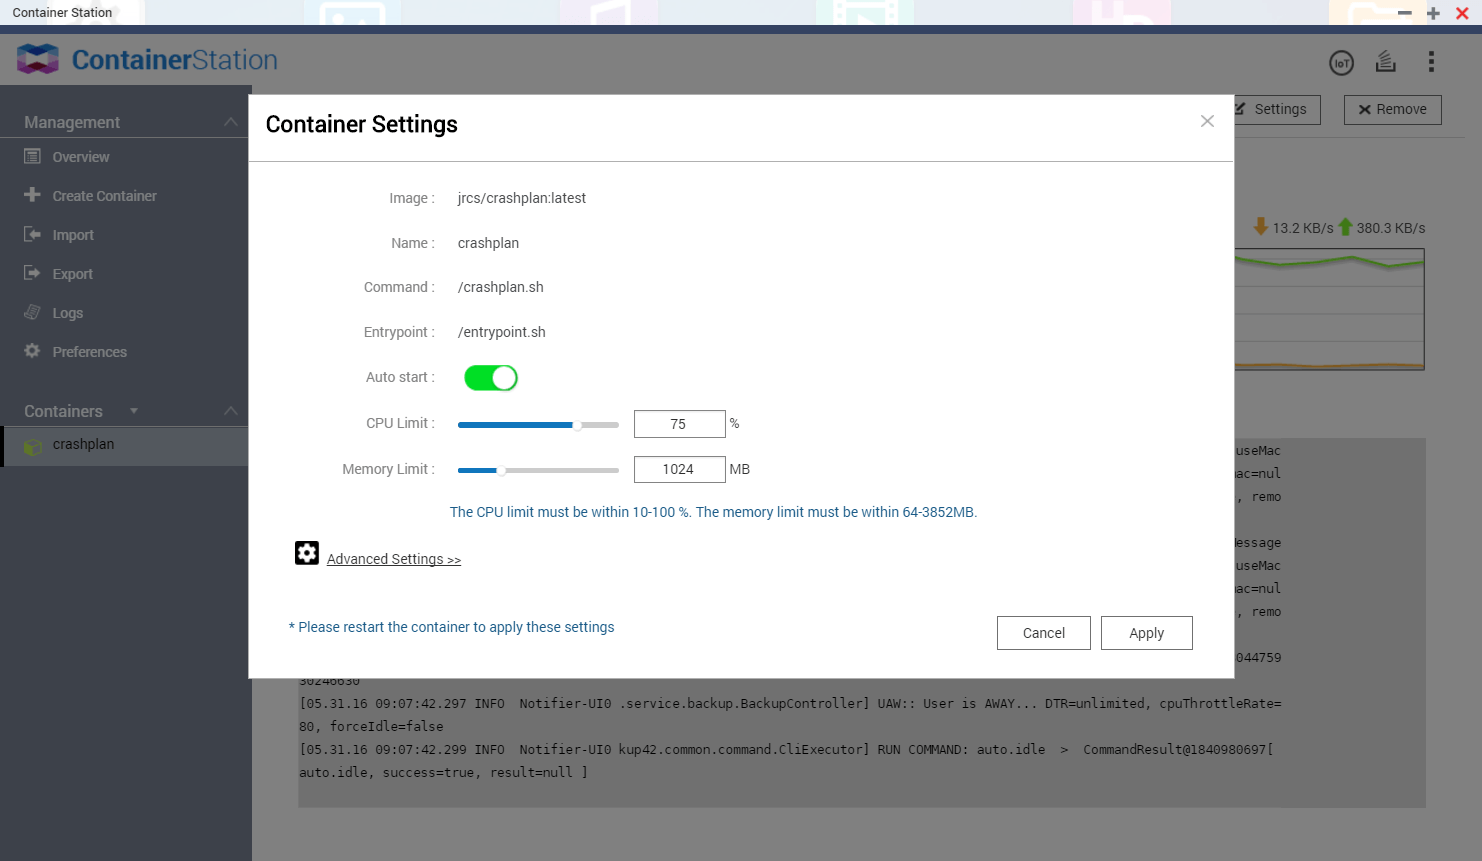Click the 380.3 KB/s upload rate
Image resolution: width=1482 pixels, height=861 pixels.
1391,228
